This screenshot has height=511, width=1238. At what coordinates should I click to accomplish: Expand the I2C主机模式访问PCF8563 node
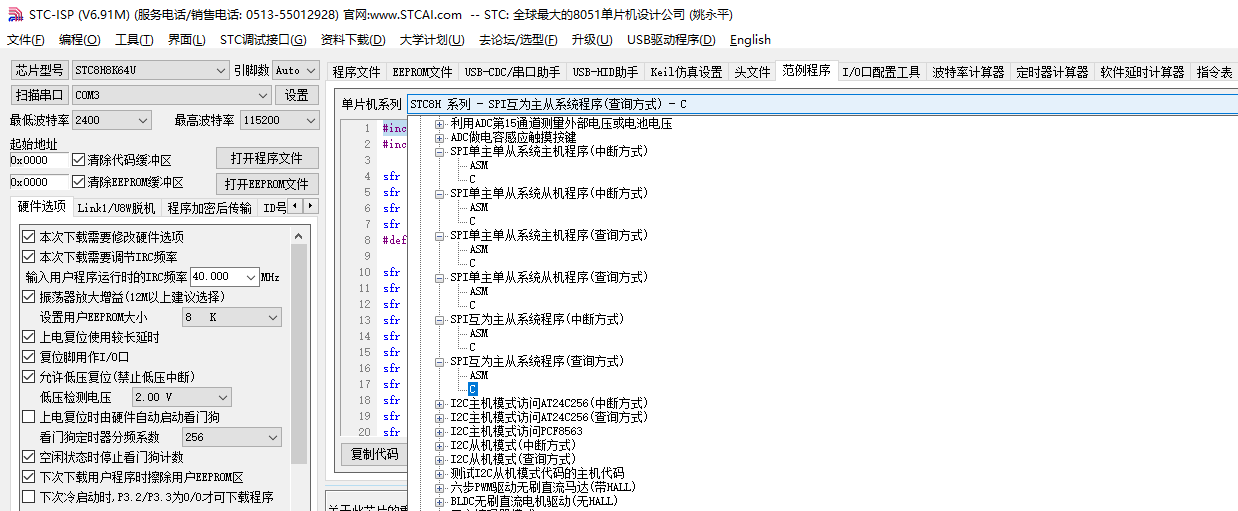tap(440, 431)
